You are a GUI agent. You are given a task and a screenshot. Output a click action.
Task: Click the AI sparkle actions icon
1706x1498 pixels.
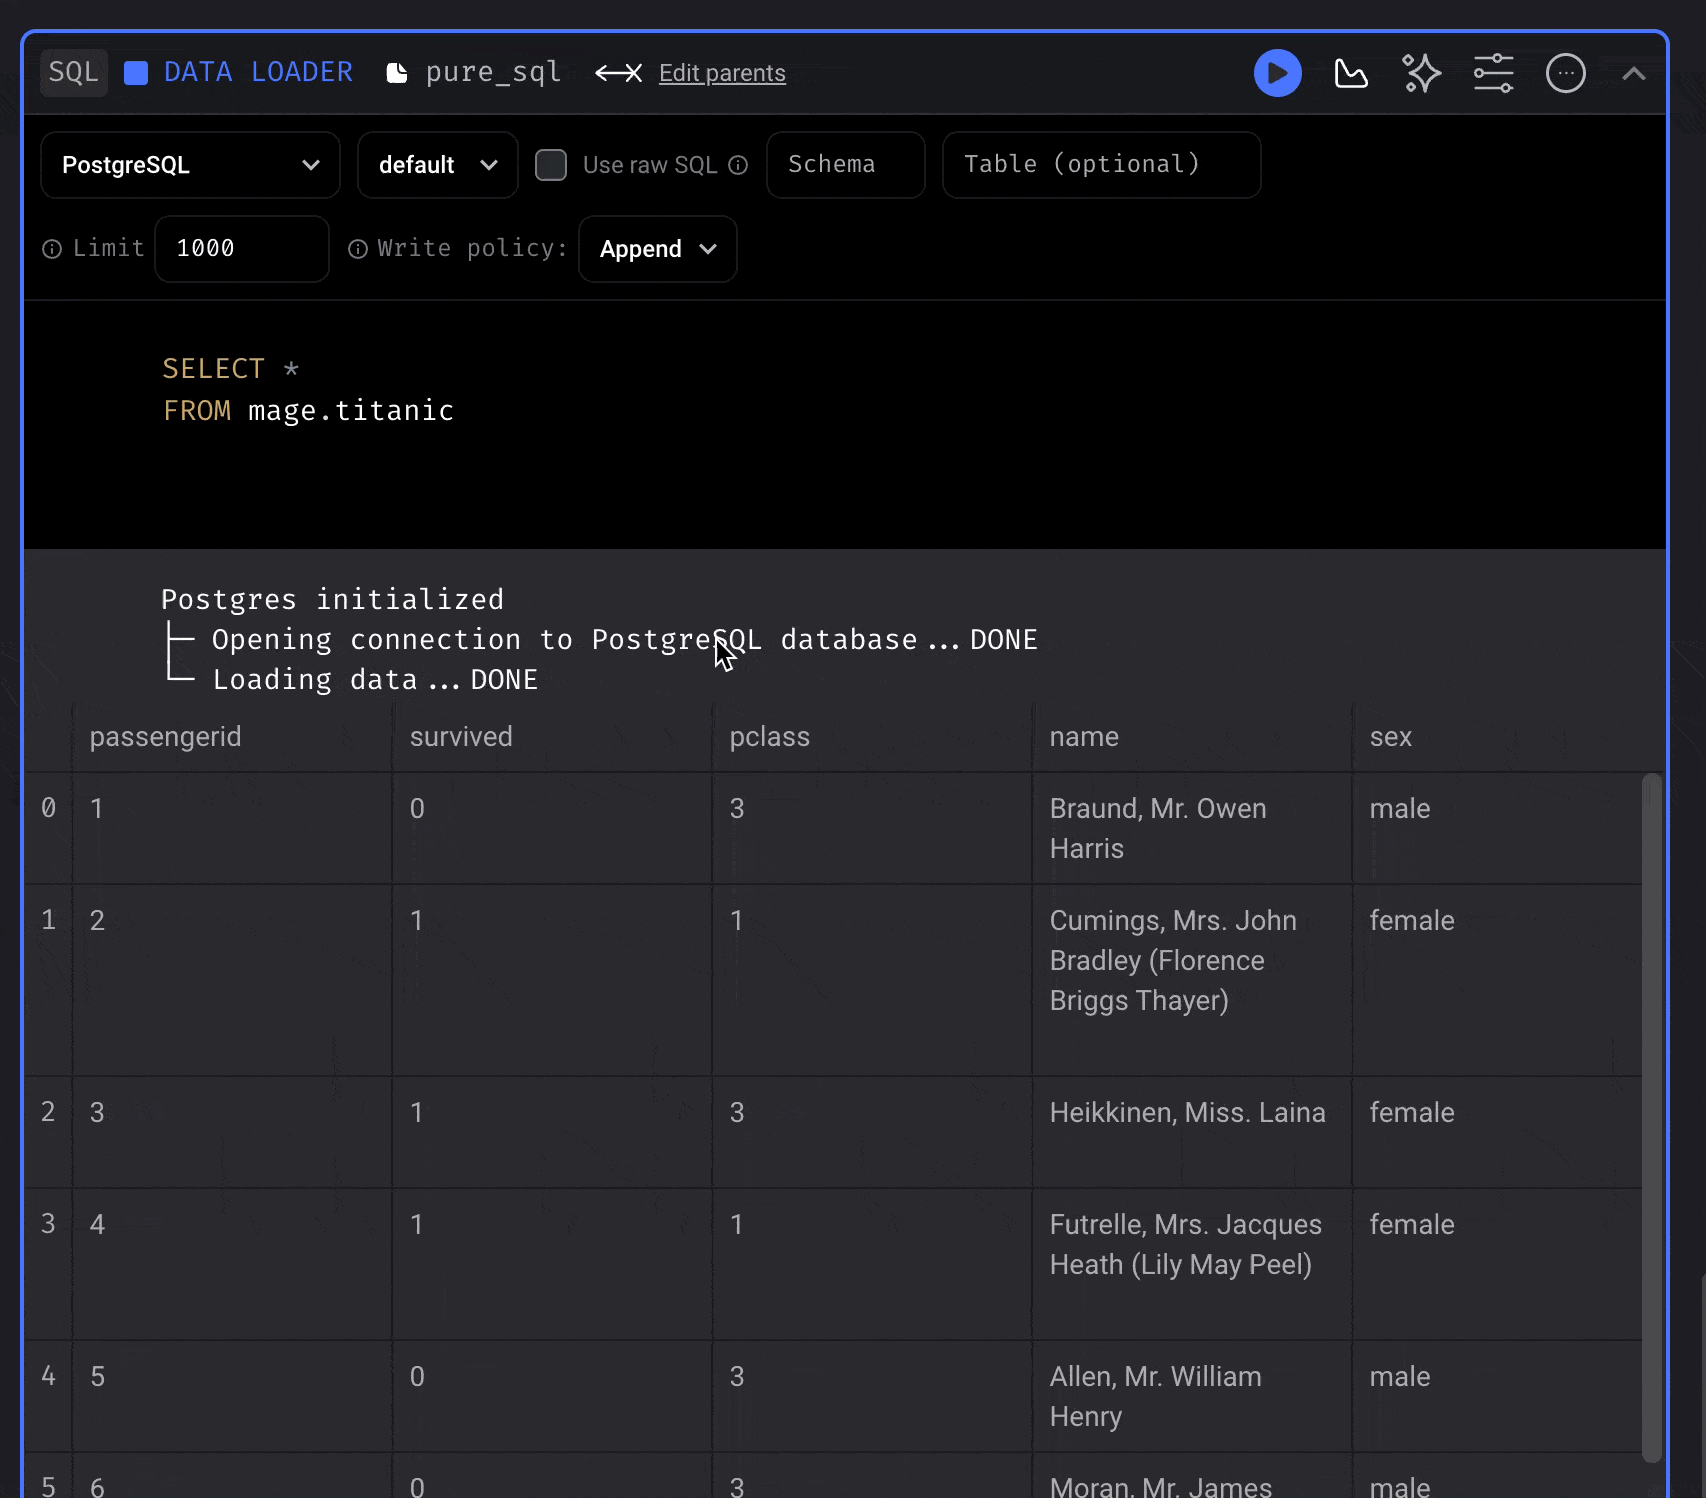tap(1421, 73)
